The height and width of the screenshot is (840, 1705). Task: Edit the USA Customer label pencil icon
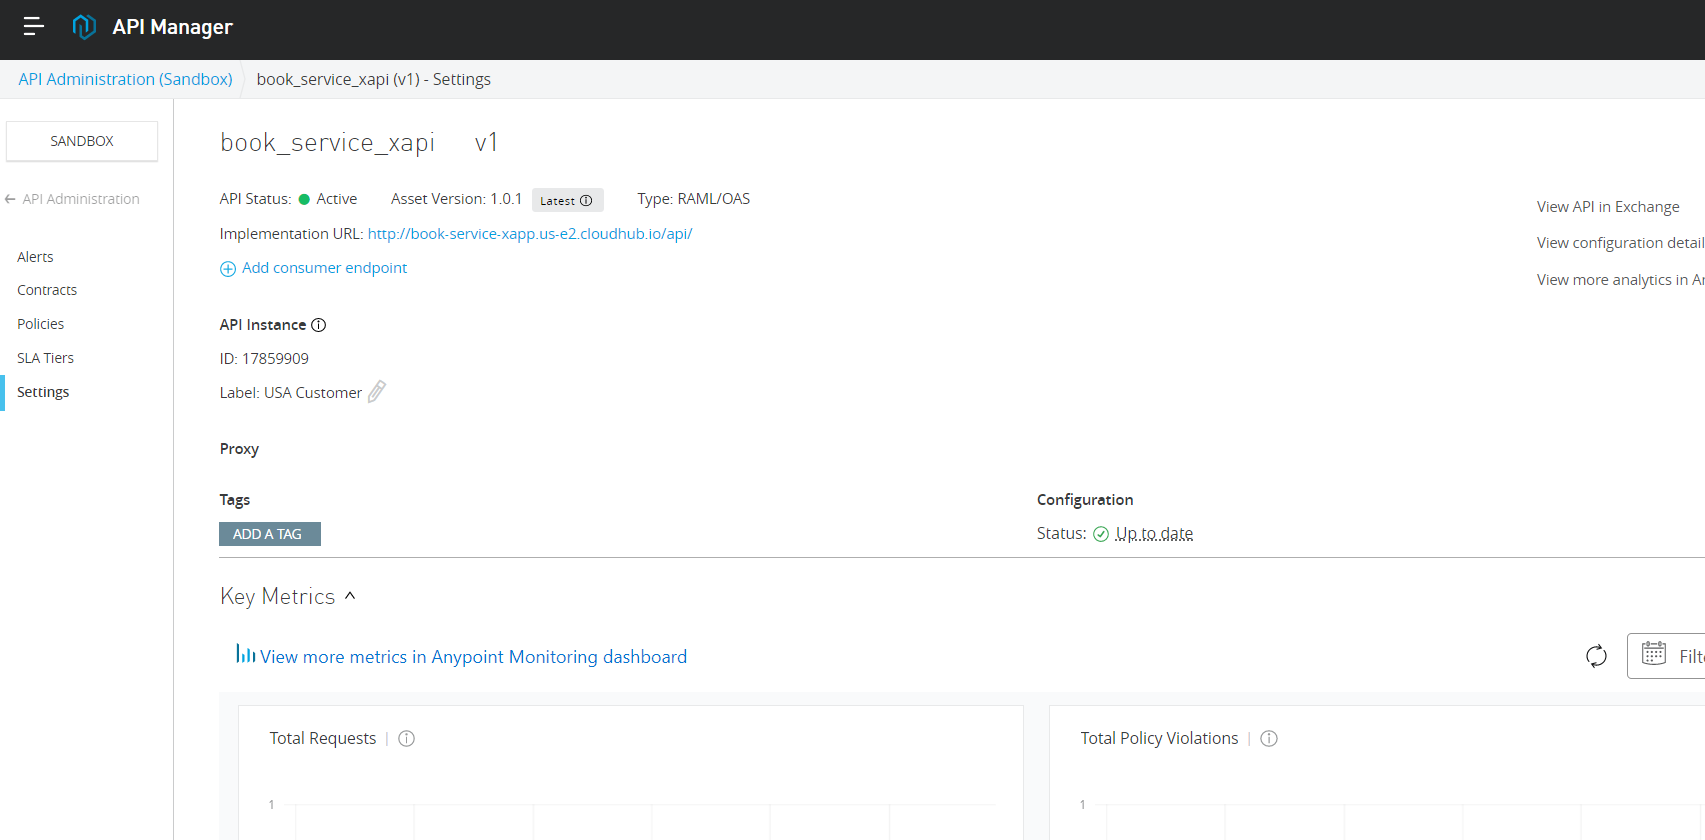pyautogui.click(x=377, y=392)
